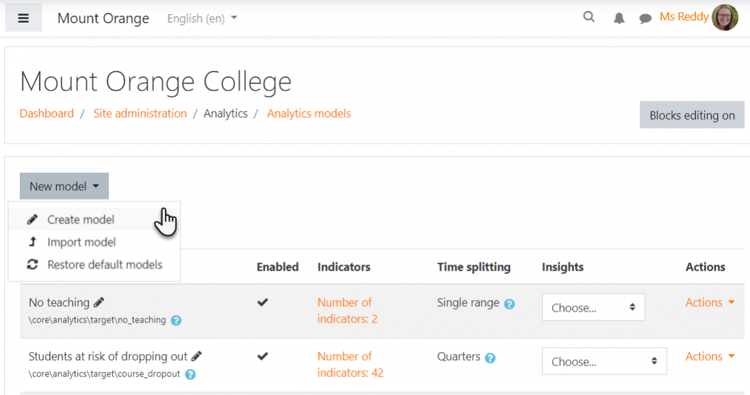Image resolution: width=750 pixels, height=395 pixels.
Task: Click the search magnifier icon
Action: coord(589,17)
